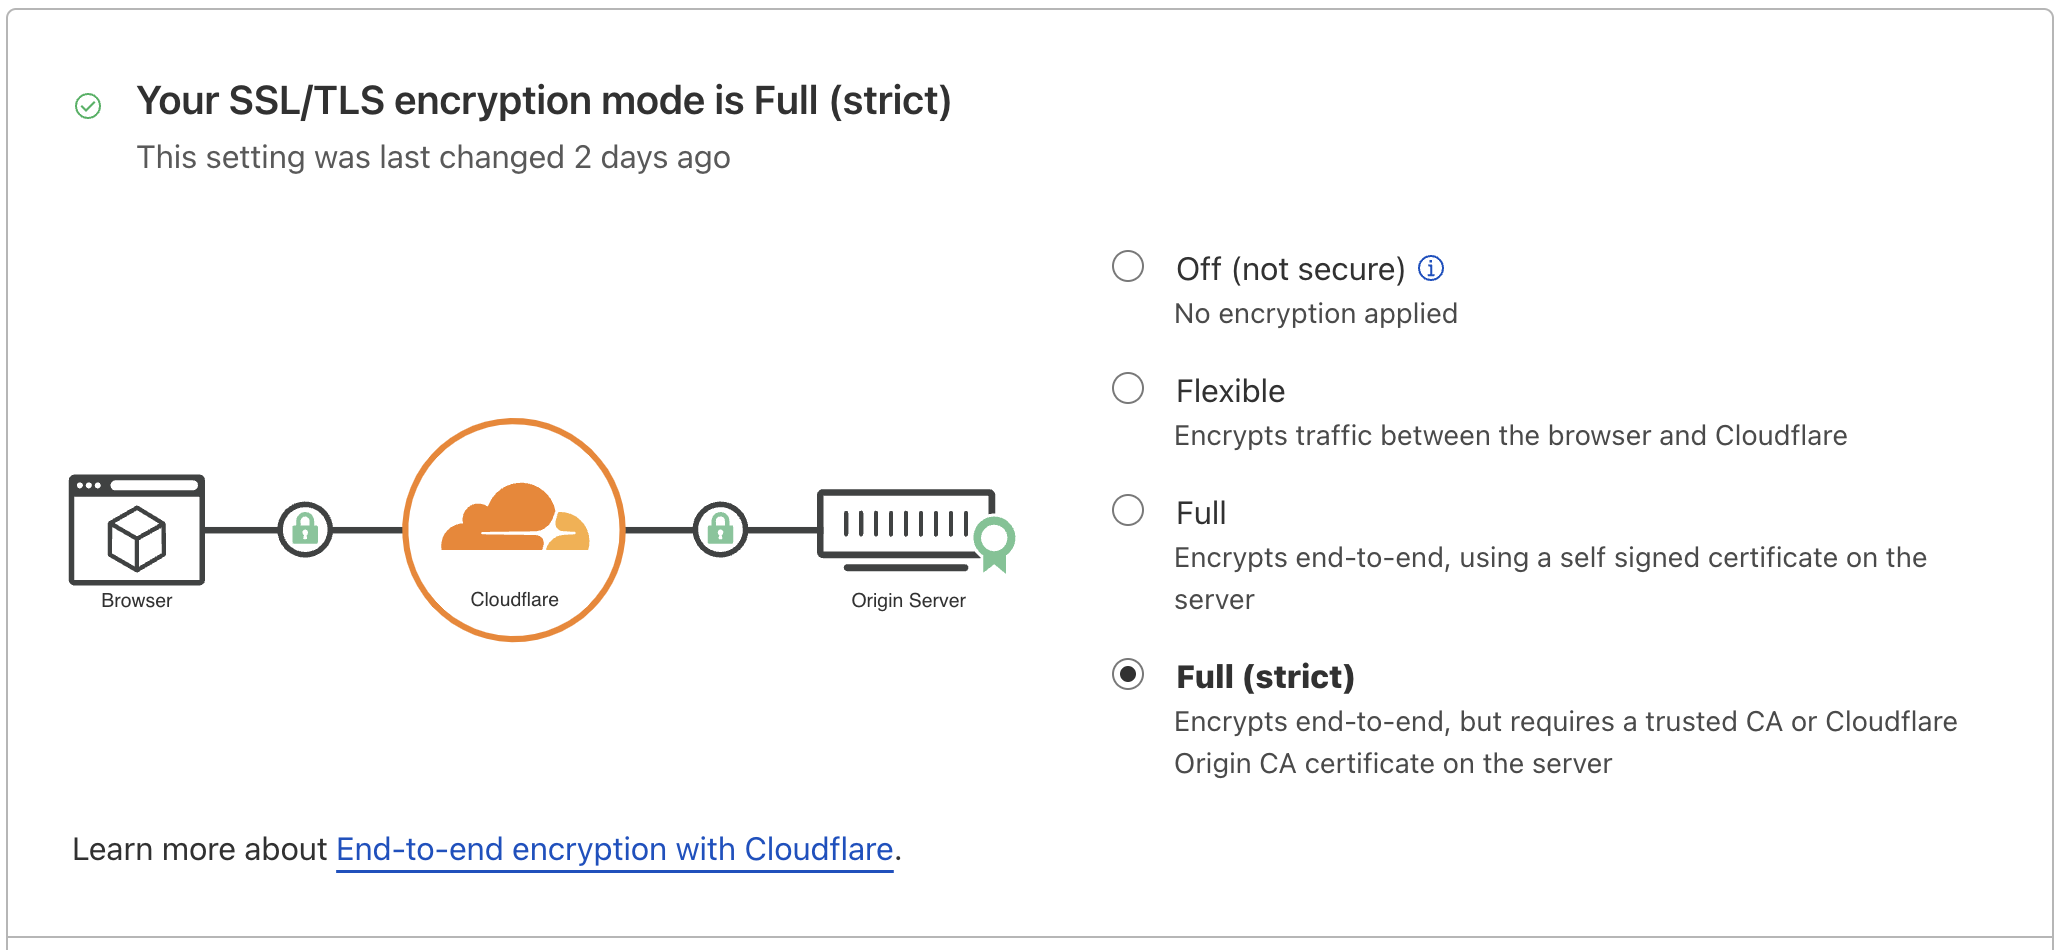Viewport: 2062px width, 950px height.
Task: Click the padlock between Browser and Cloudflare
Action: point(305,528)
